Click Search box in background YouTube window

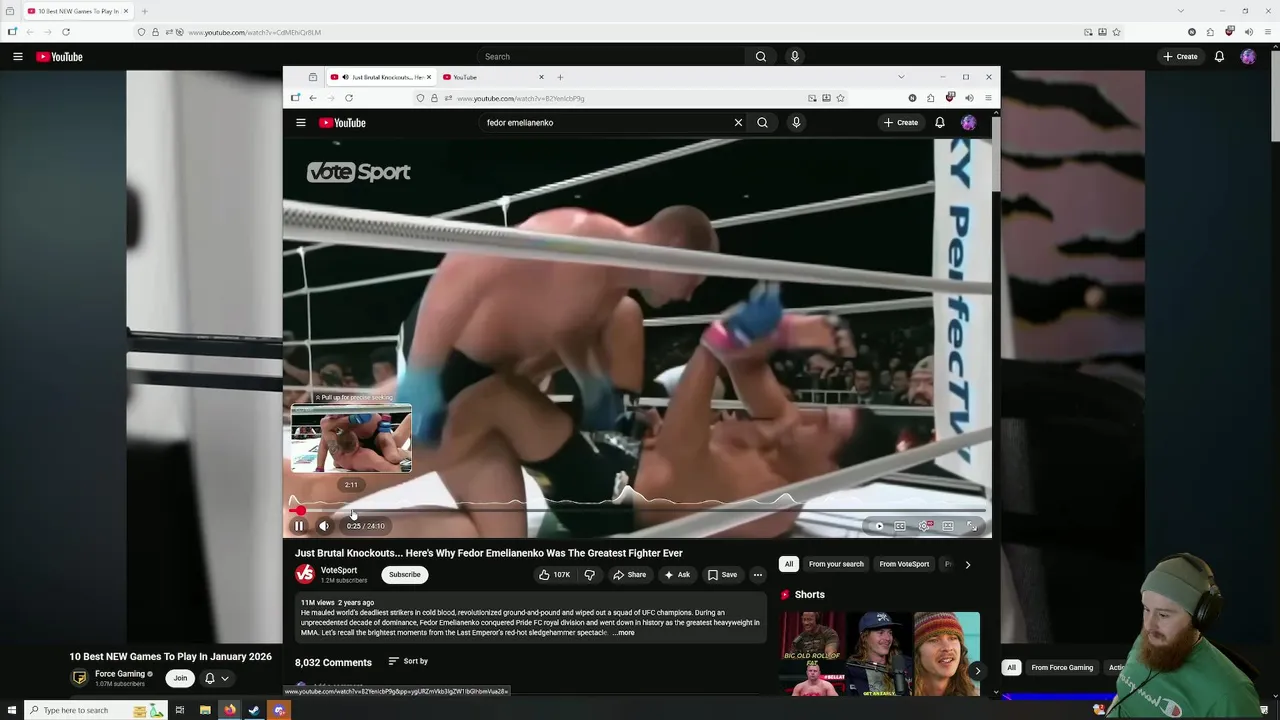610,57
